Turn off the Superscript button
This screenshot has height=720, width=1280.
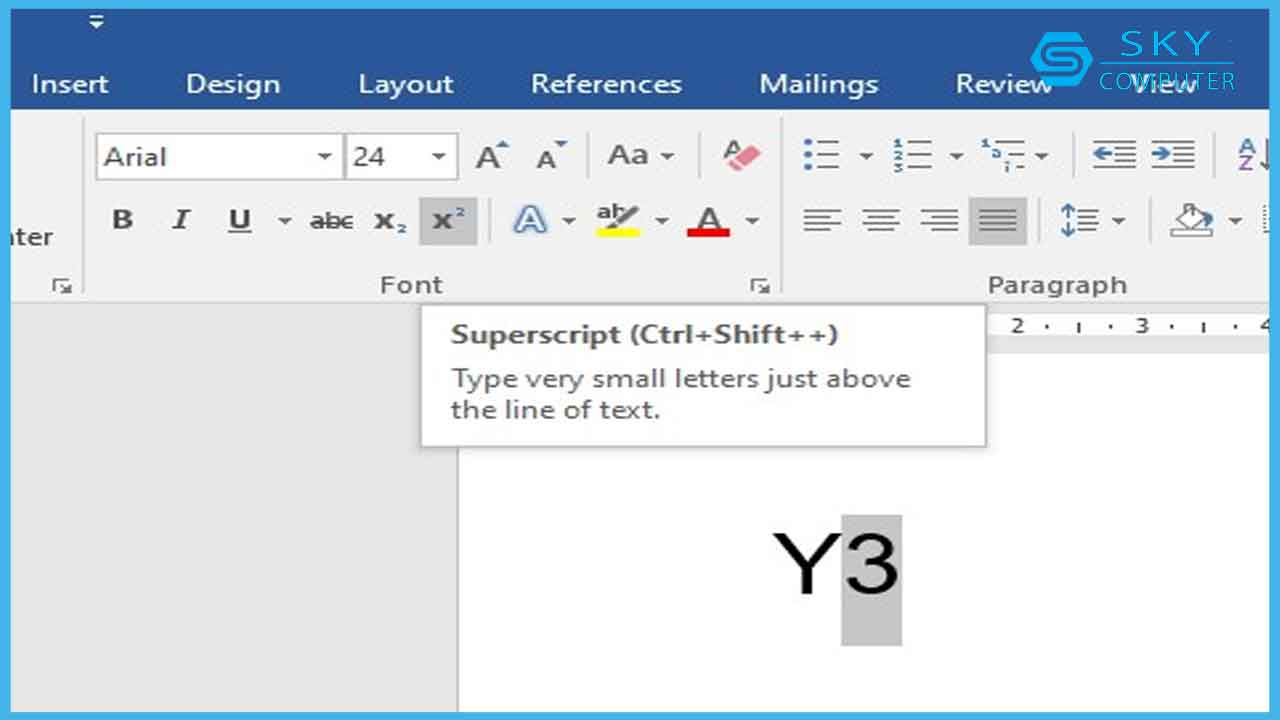pos(447,220)
